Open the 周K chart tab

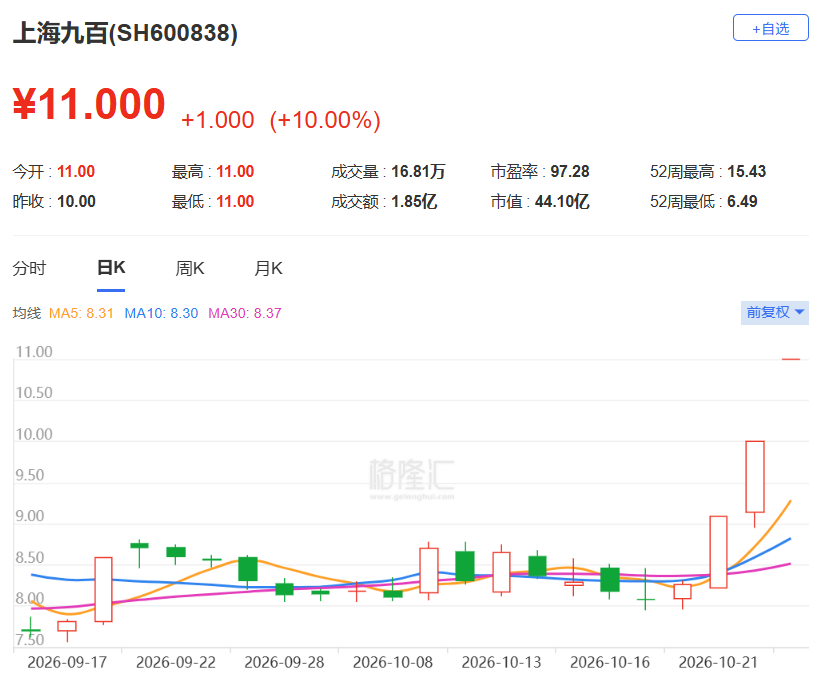coord(190,268)
